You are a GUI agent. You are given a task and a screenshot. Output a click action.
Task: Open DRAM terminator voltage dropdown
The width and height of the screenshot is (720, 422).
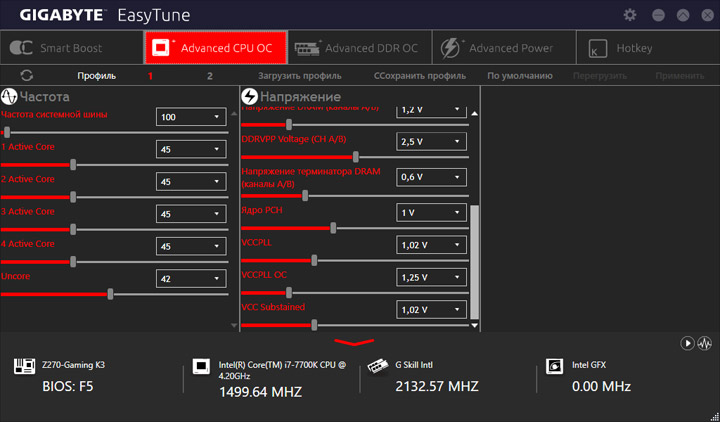[431, 177]
